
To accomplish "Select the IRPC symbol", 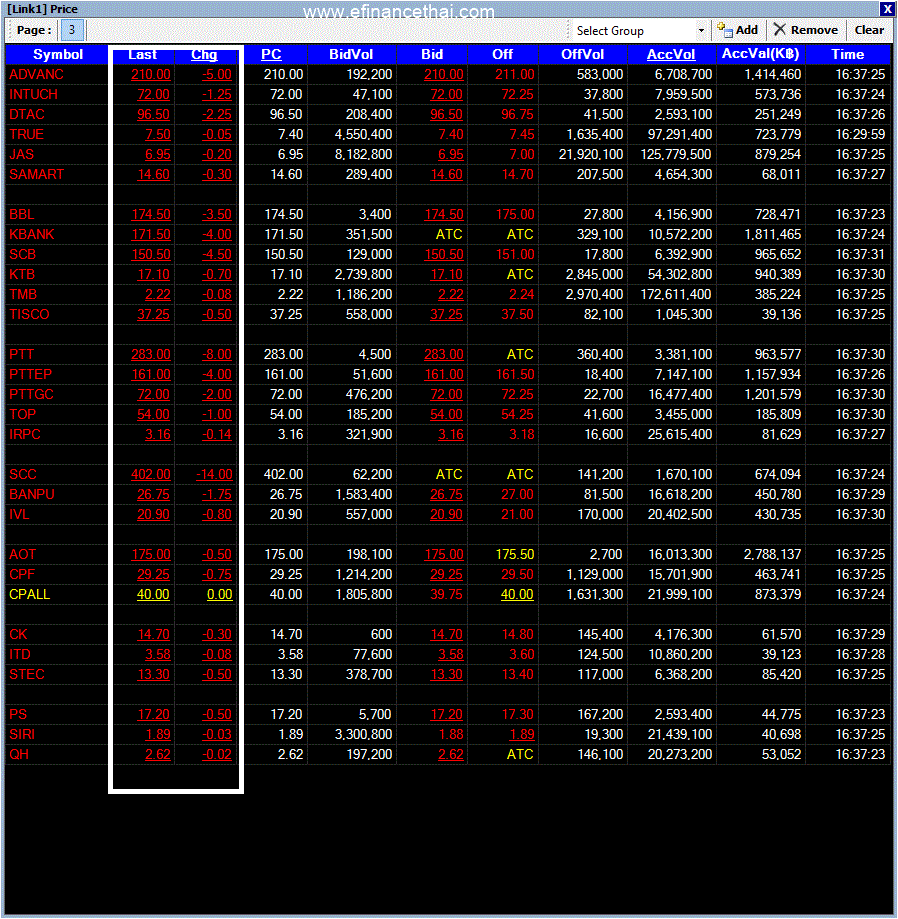I will pyautogui.click(x=25, y=434).
